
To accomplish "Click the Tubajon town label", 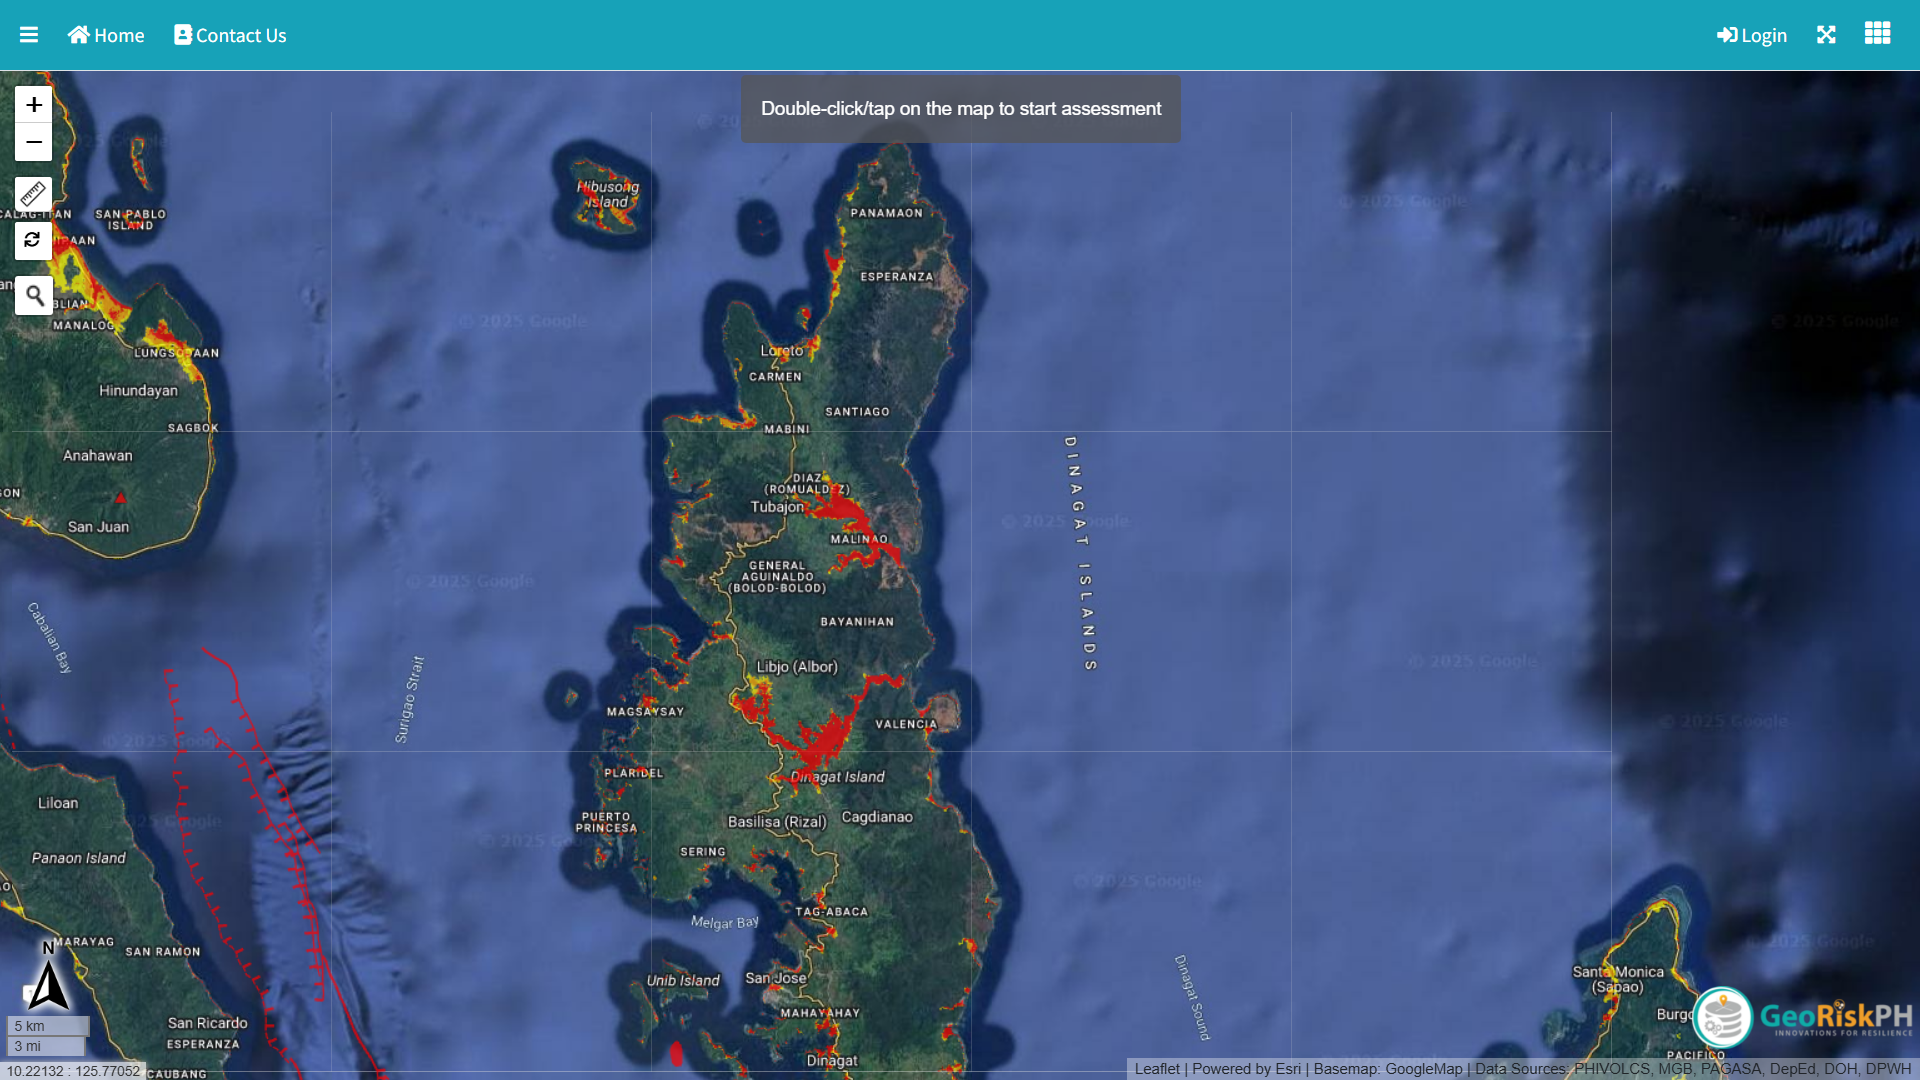I will 777,507.
